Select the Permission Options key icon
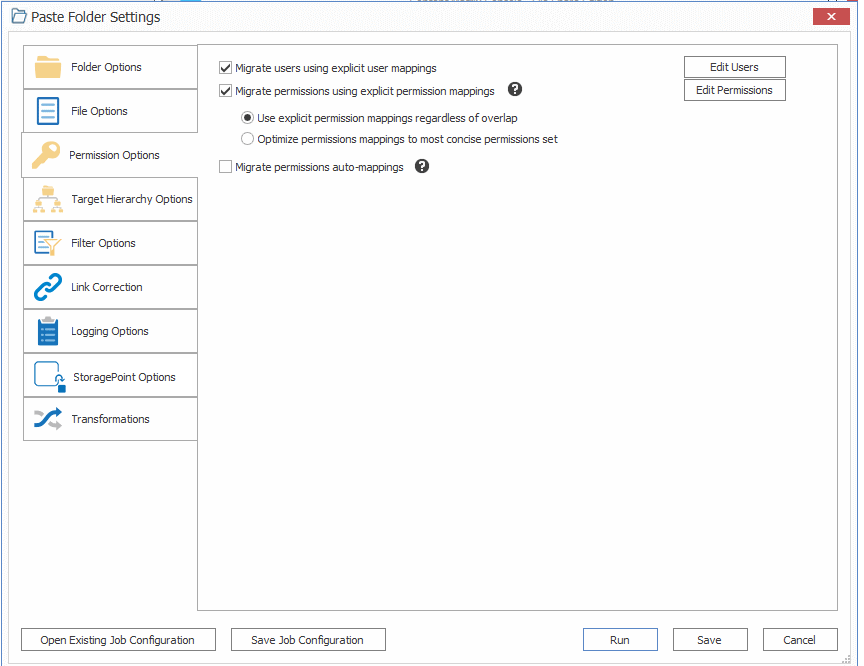Screen dimensions: 864x666 click(47, 155)
